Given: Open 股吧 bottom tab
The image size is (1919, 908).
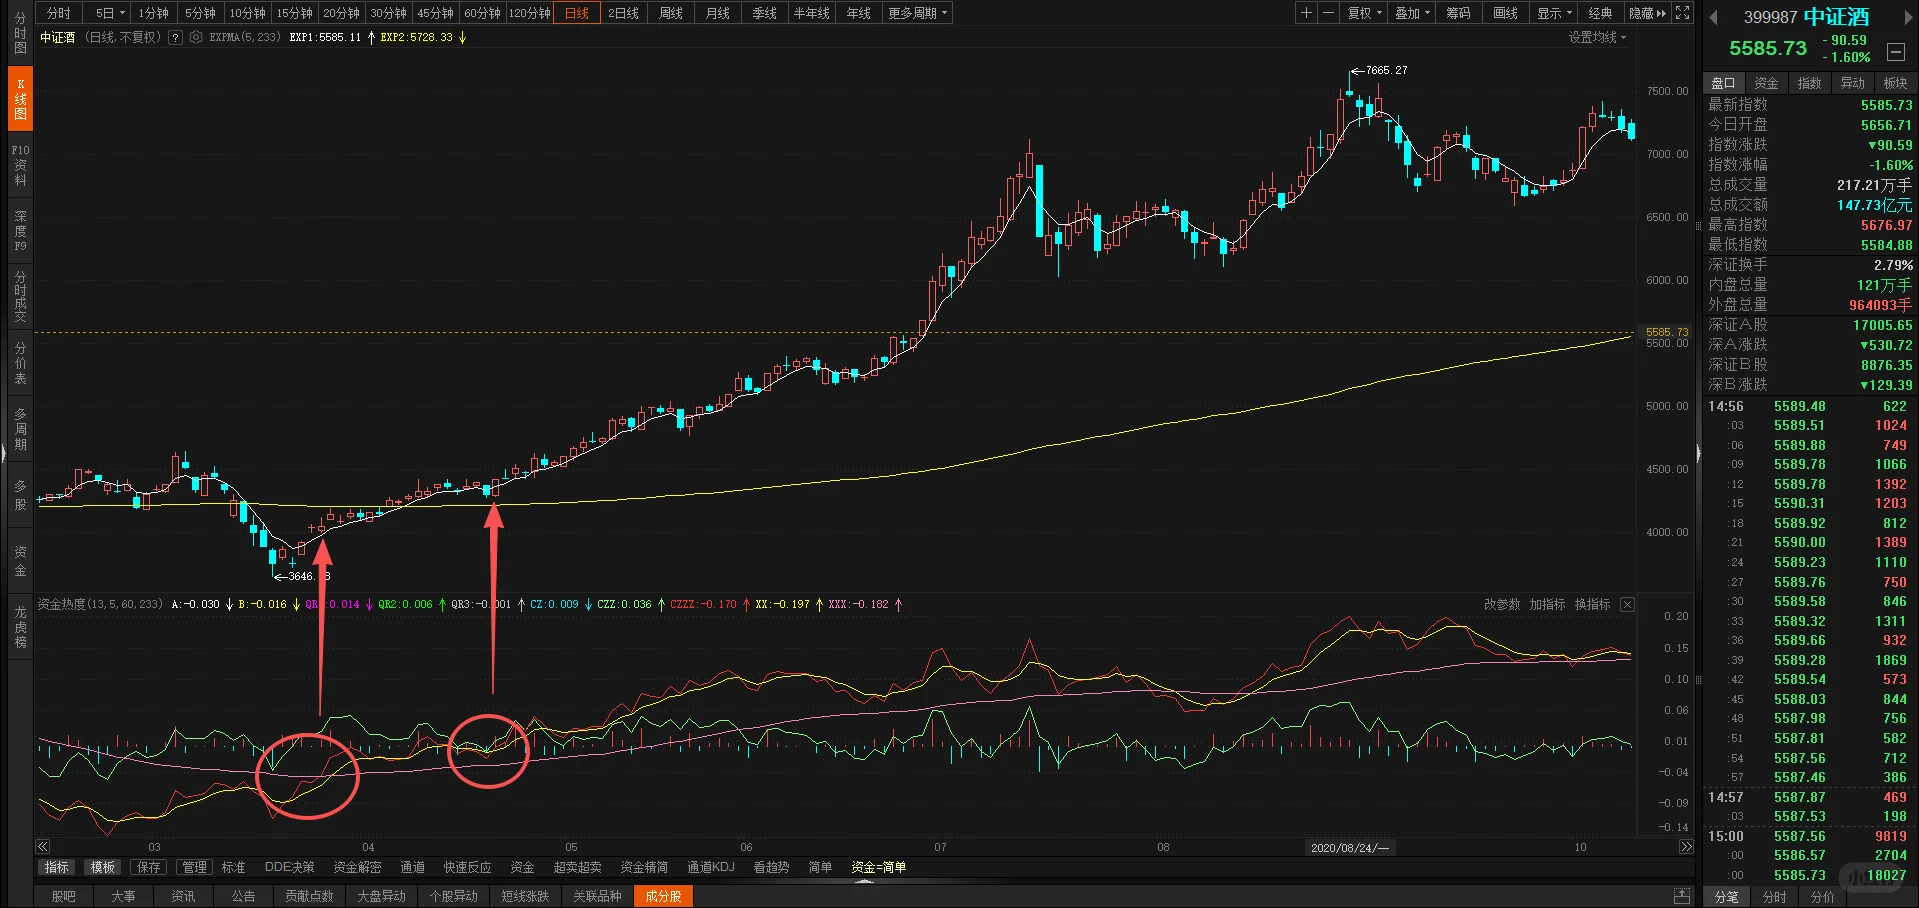Looking at the screenshot, I should pyautogui.click(x=63, y=896).
